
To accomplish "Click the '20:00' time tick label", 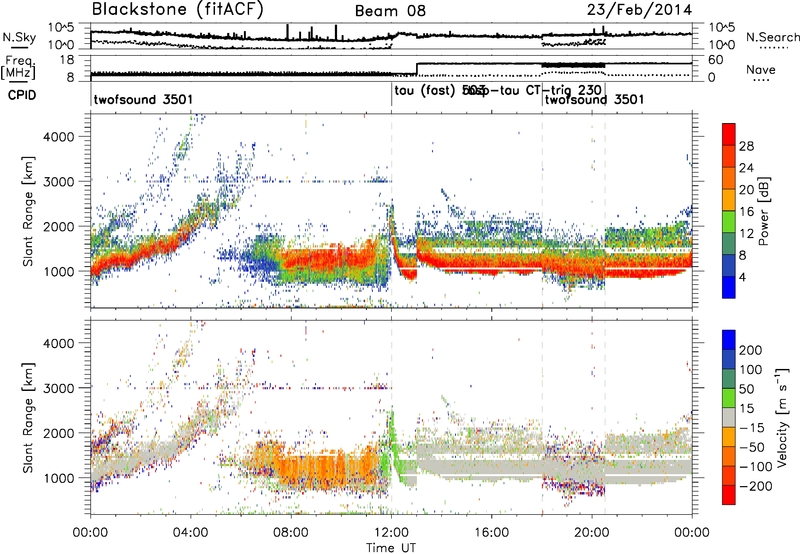I will (592, 533).
